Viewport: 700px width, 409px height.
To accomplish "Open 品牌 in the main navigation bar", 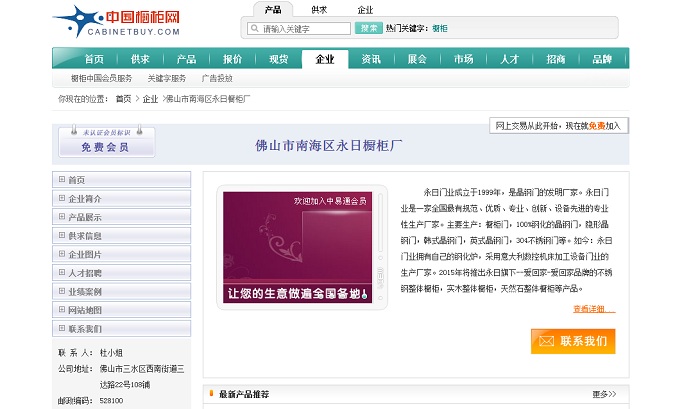I will point(602,59).
